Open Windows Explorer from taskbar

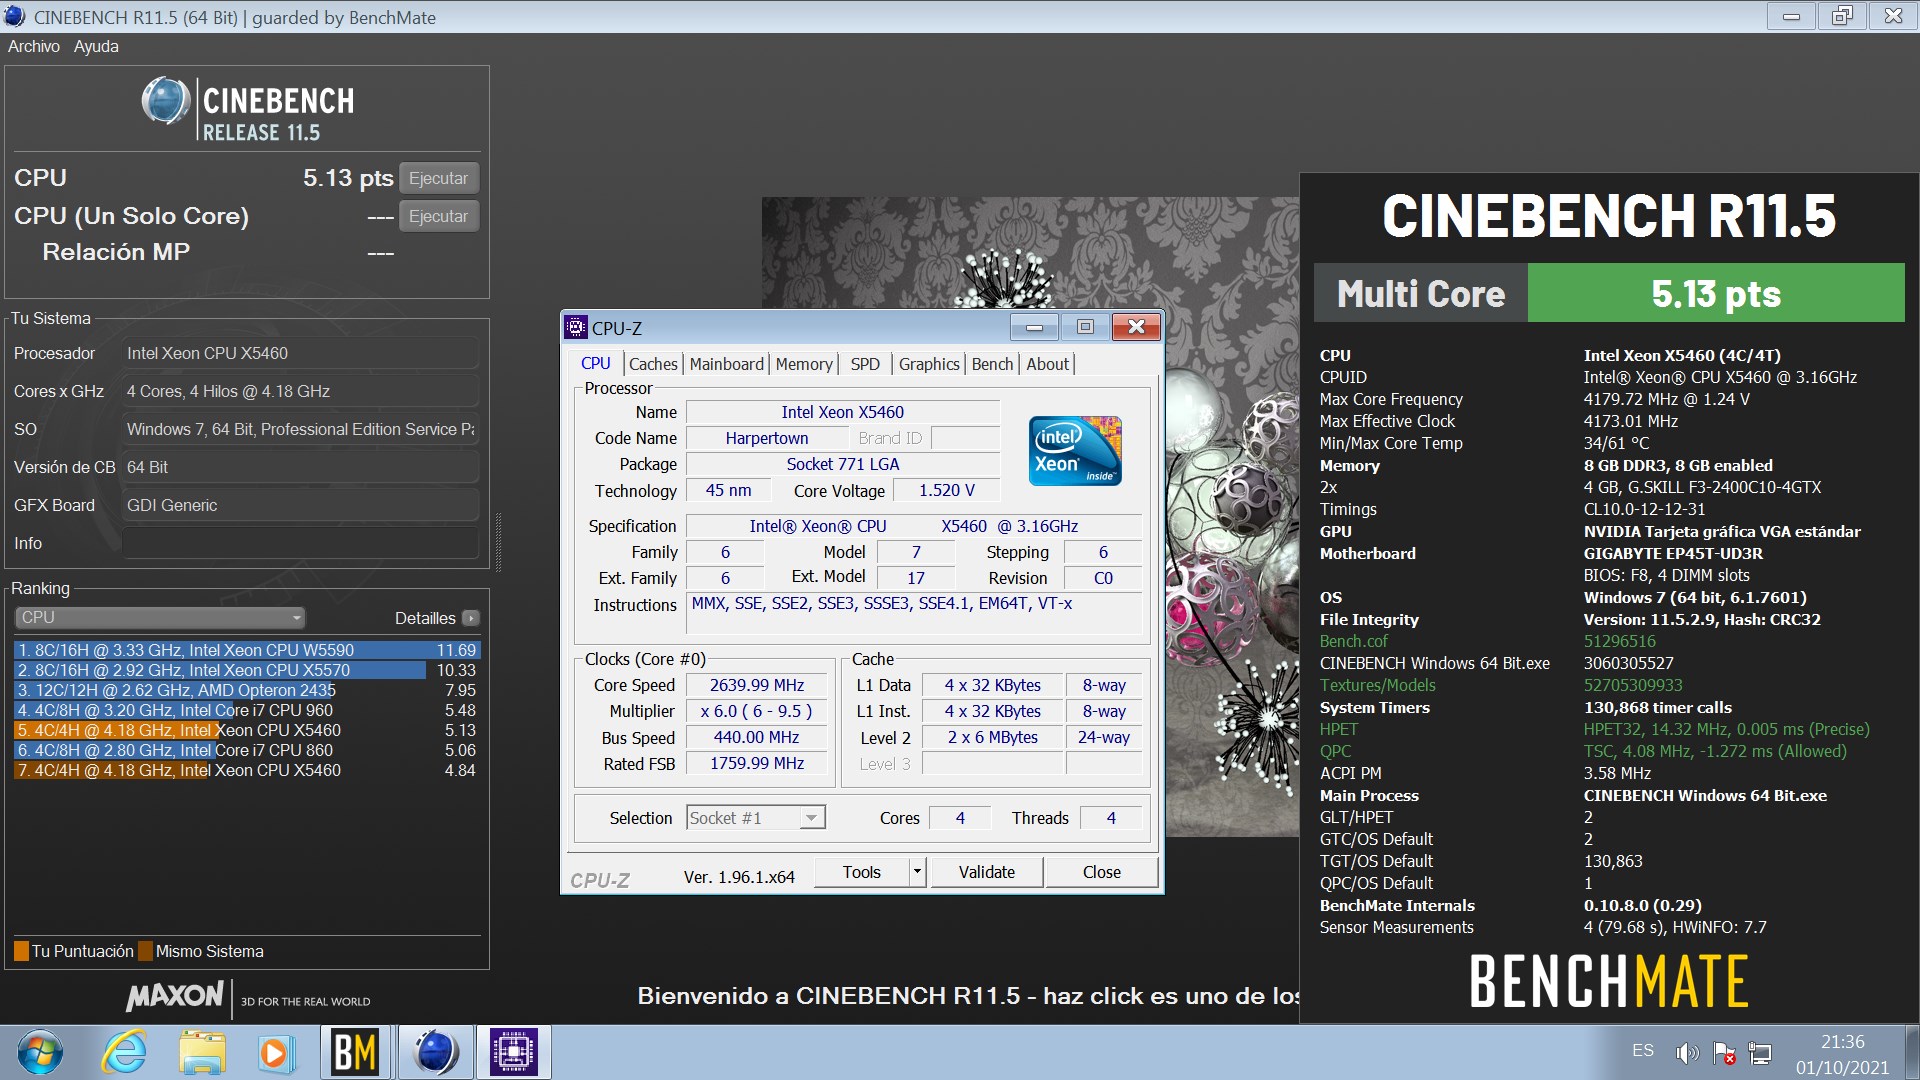point(202,1053)
